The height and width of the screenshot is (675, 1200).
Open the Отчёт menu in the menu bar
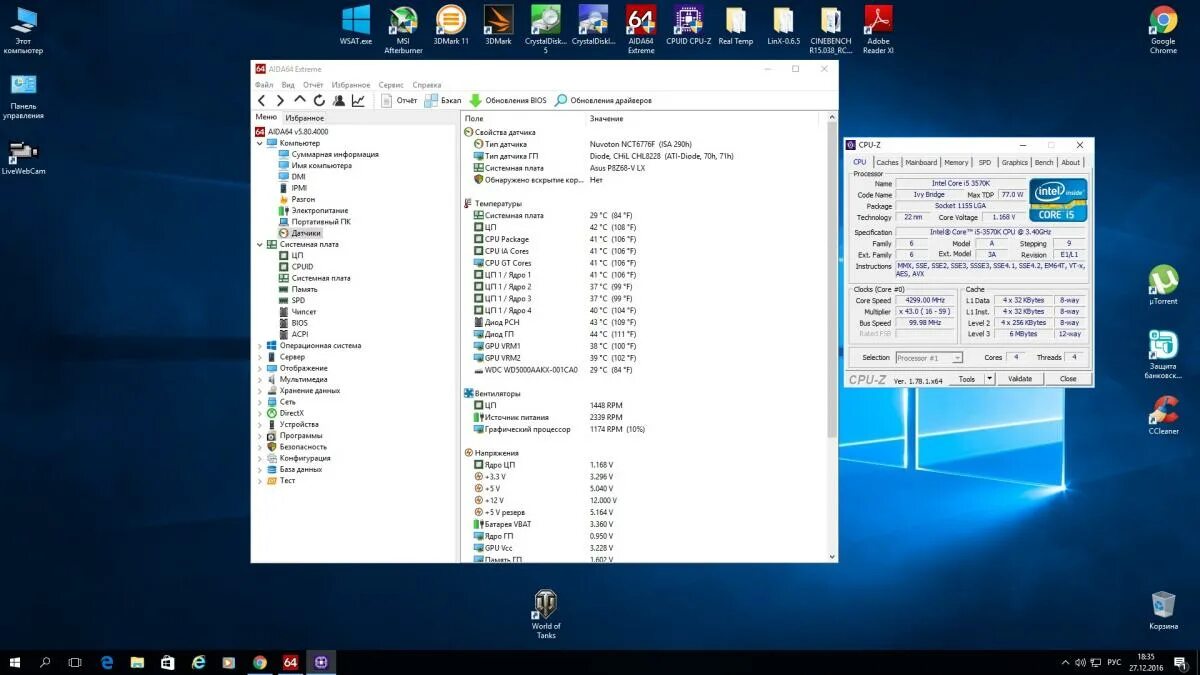click(313, 85)
